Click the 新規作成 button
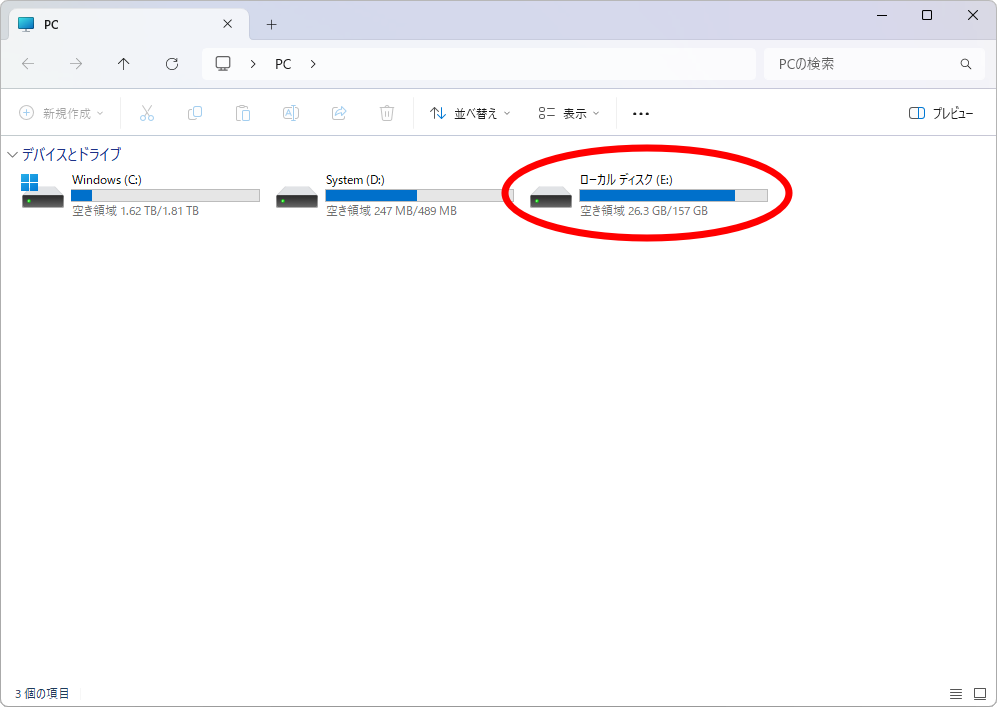Image resolution: width=997 pixels, height=707 pixels. tap(62, 113)
